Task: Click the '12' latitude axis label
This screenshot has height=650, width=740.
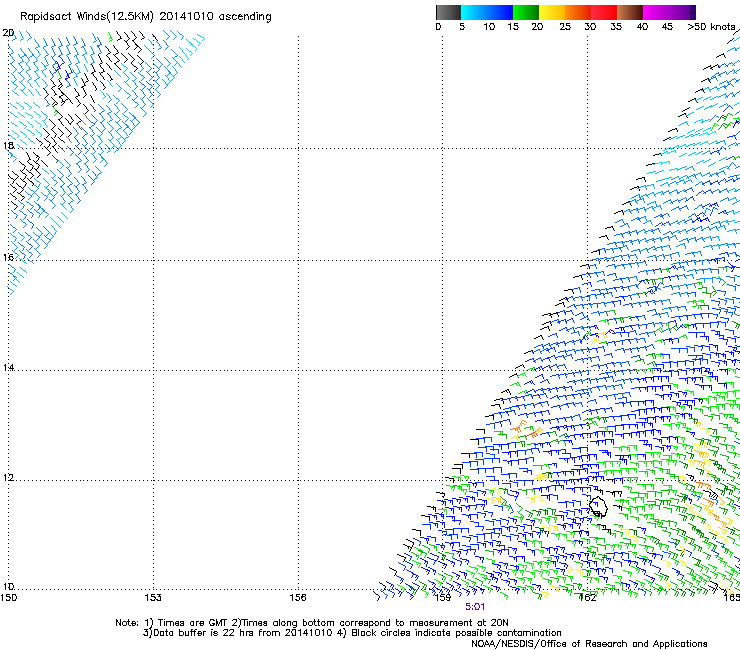Action: point(8,478)
